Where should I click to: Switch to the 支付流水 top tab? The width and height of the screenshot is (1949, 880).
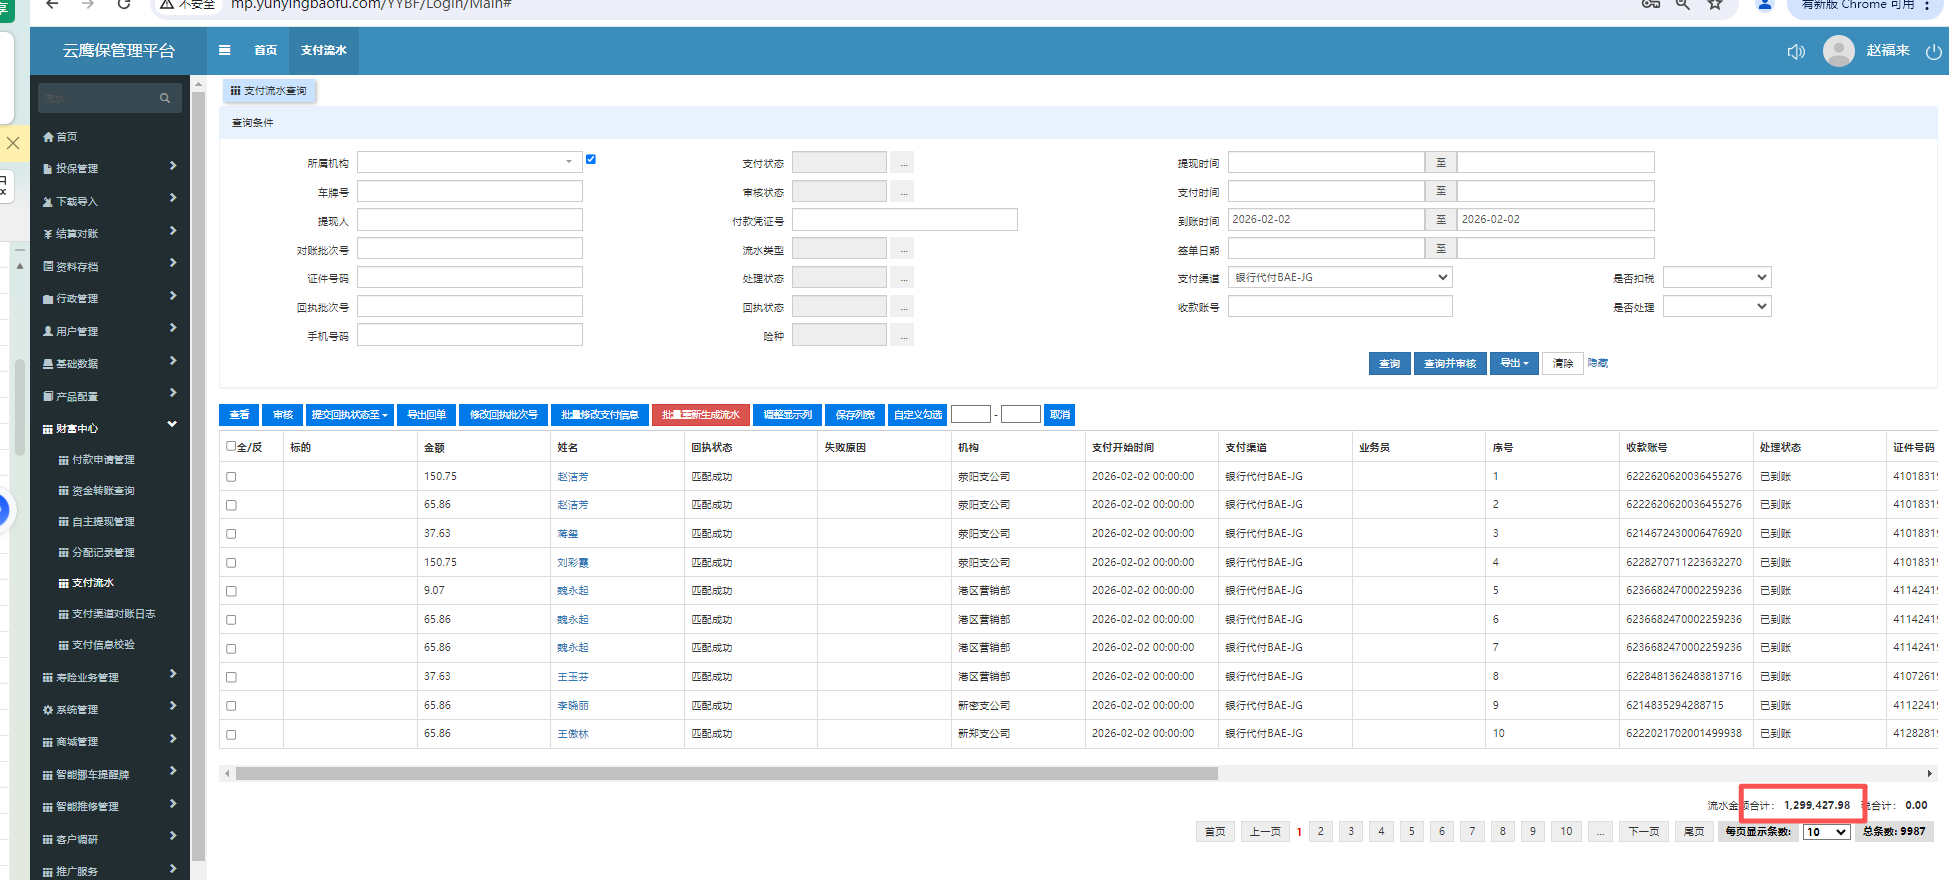pyautogui.click(x=323, y=51)
